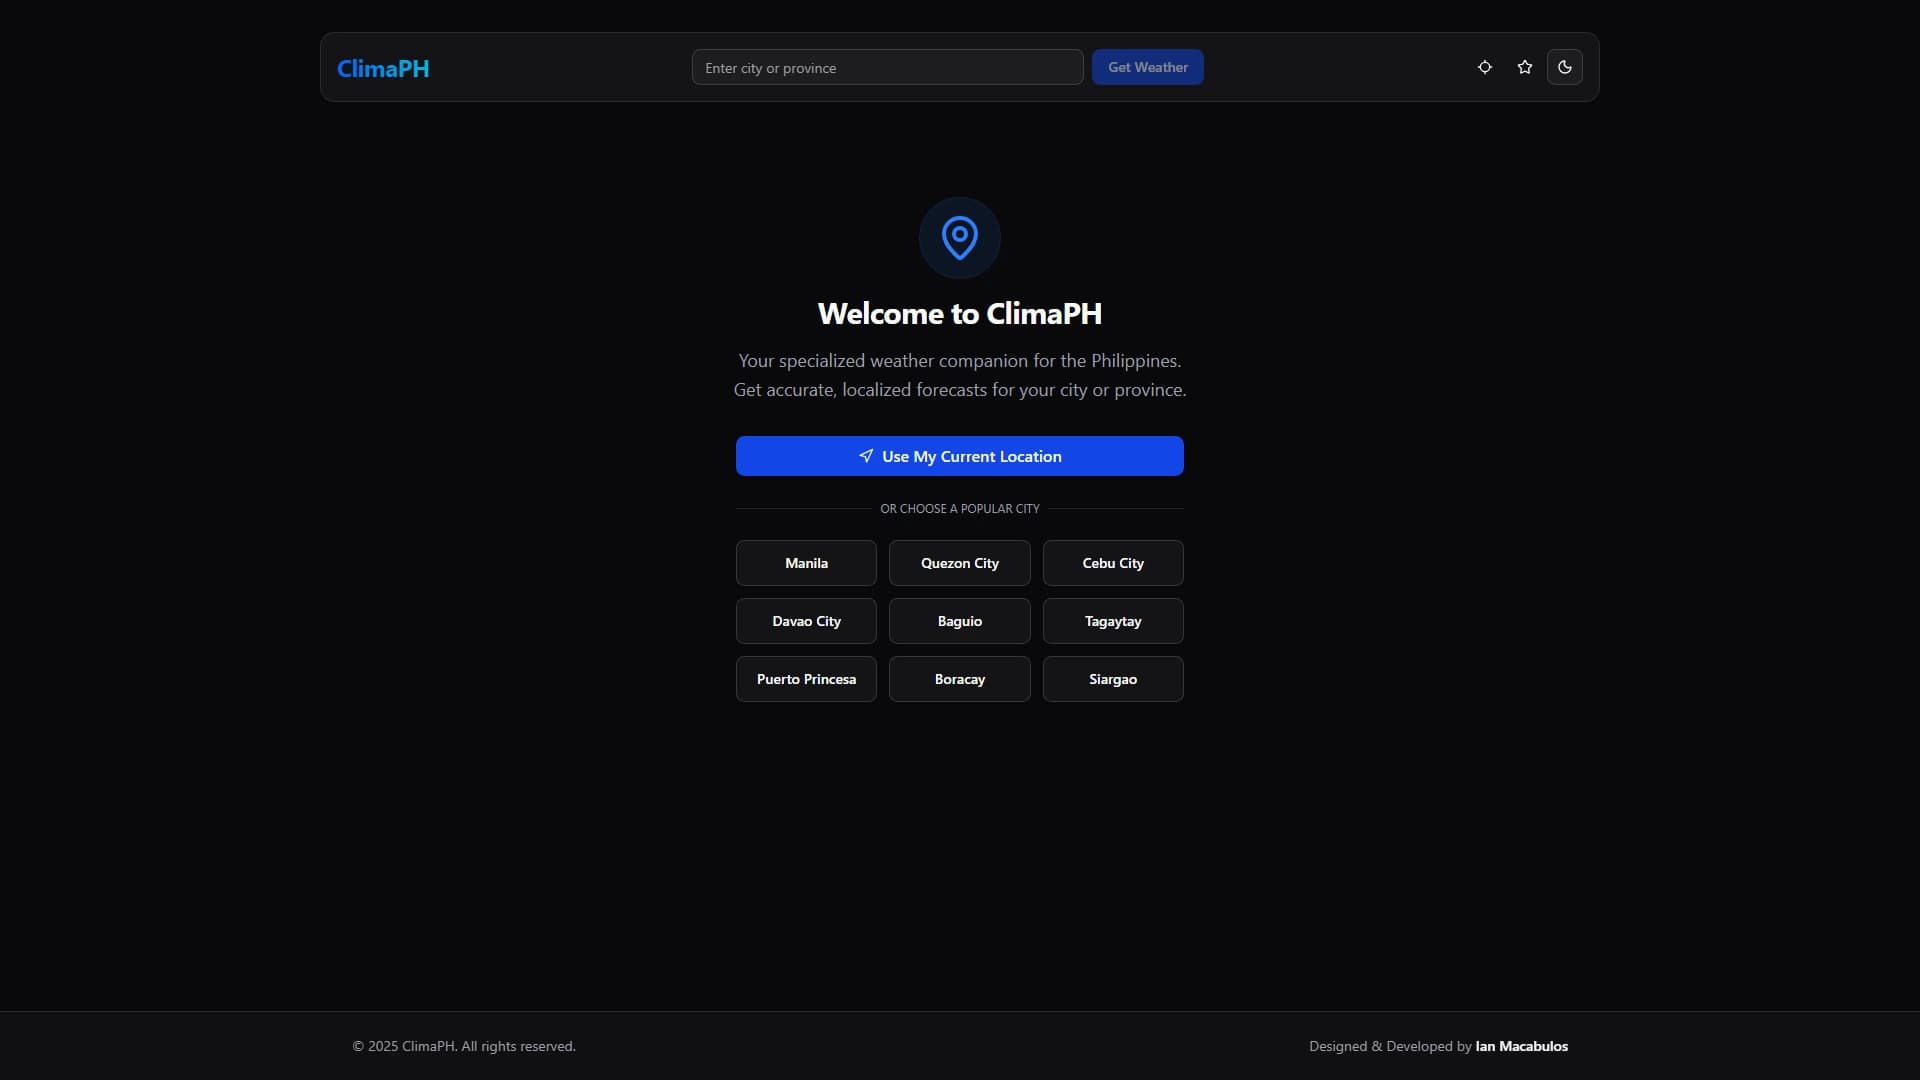Choose Davao City
1920x1080 pixels.
click(806, 620)
